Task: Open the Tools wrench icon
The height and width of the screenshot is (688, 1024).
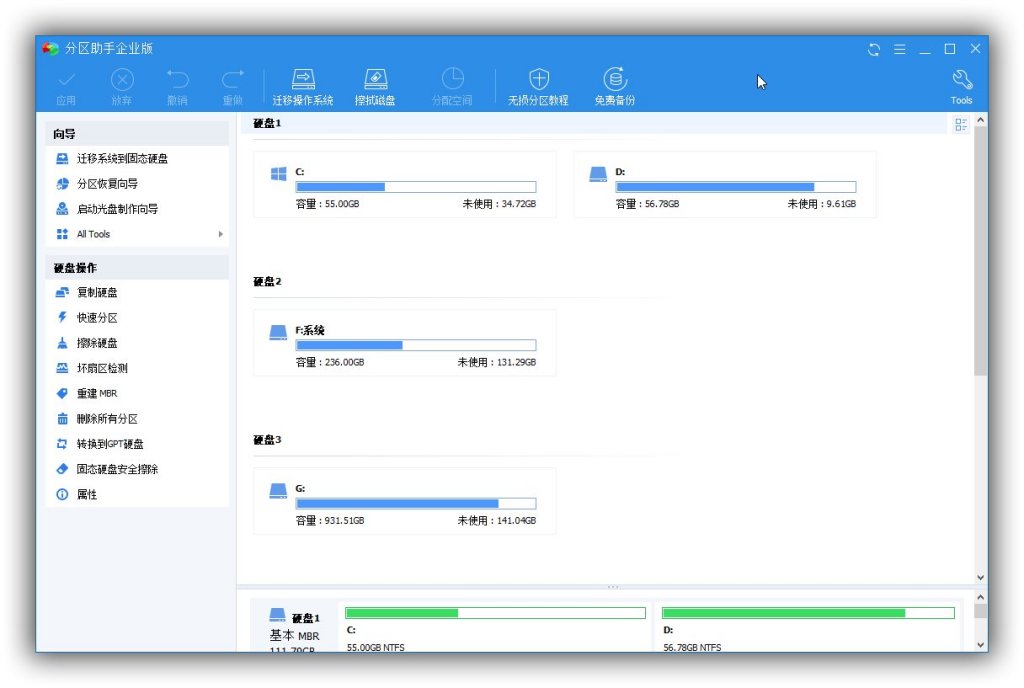Action: pos(961,80)
